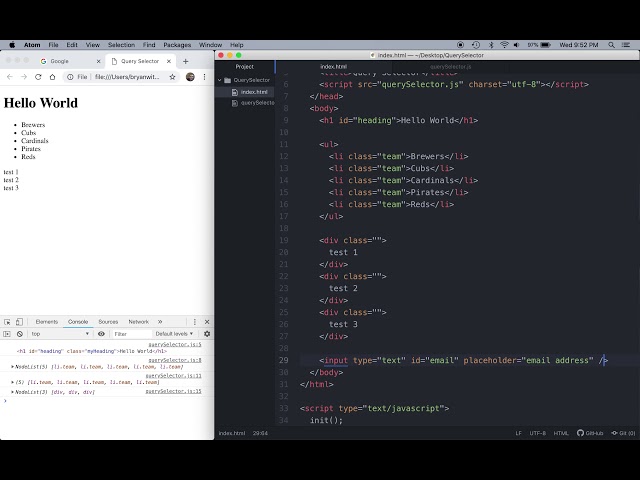Click the eye live expression icon
The width and height of the screenshot is (640, 480).
coord(101,334)
